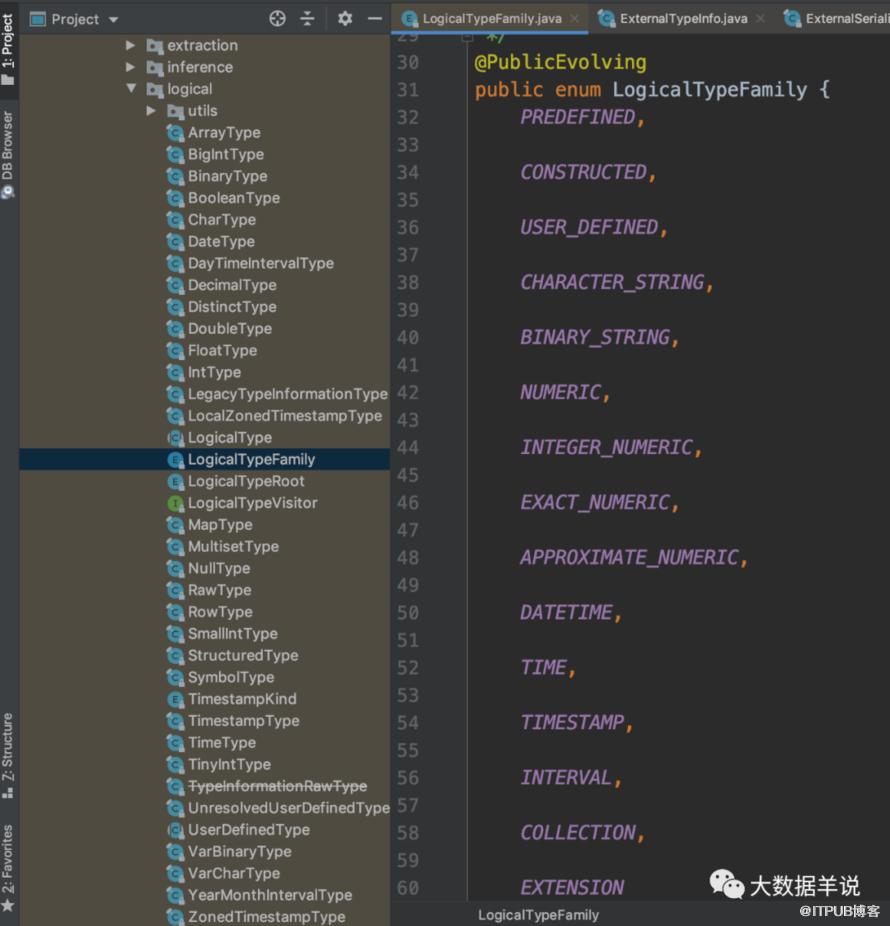Click the locate/scroll-from-source crosshair icon
Image resolution: width=890 pixels, height=926 pixels.
[x=277, y=19]
